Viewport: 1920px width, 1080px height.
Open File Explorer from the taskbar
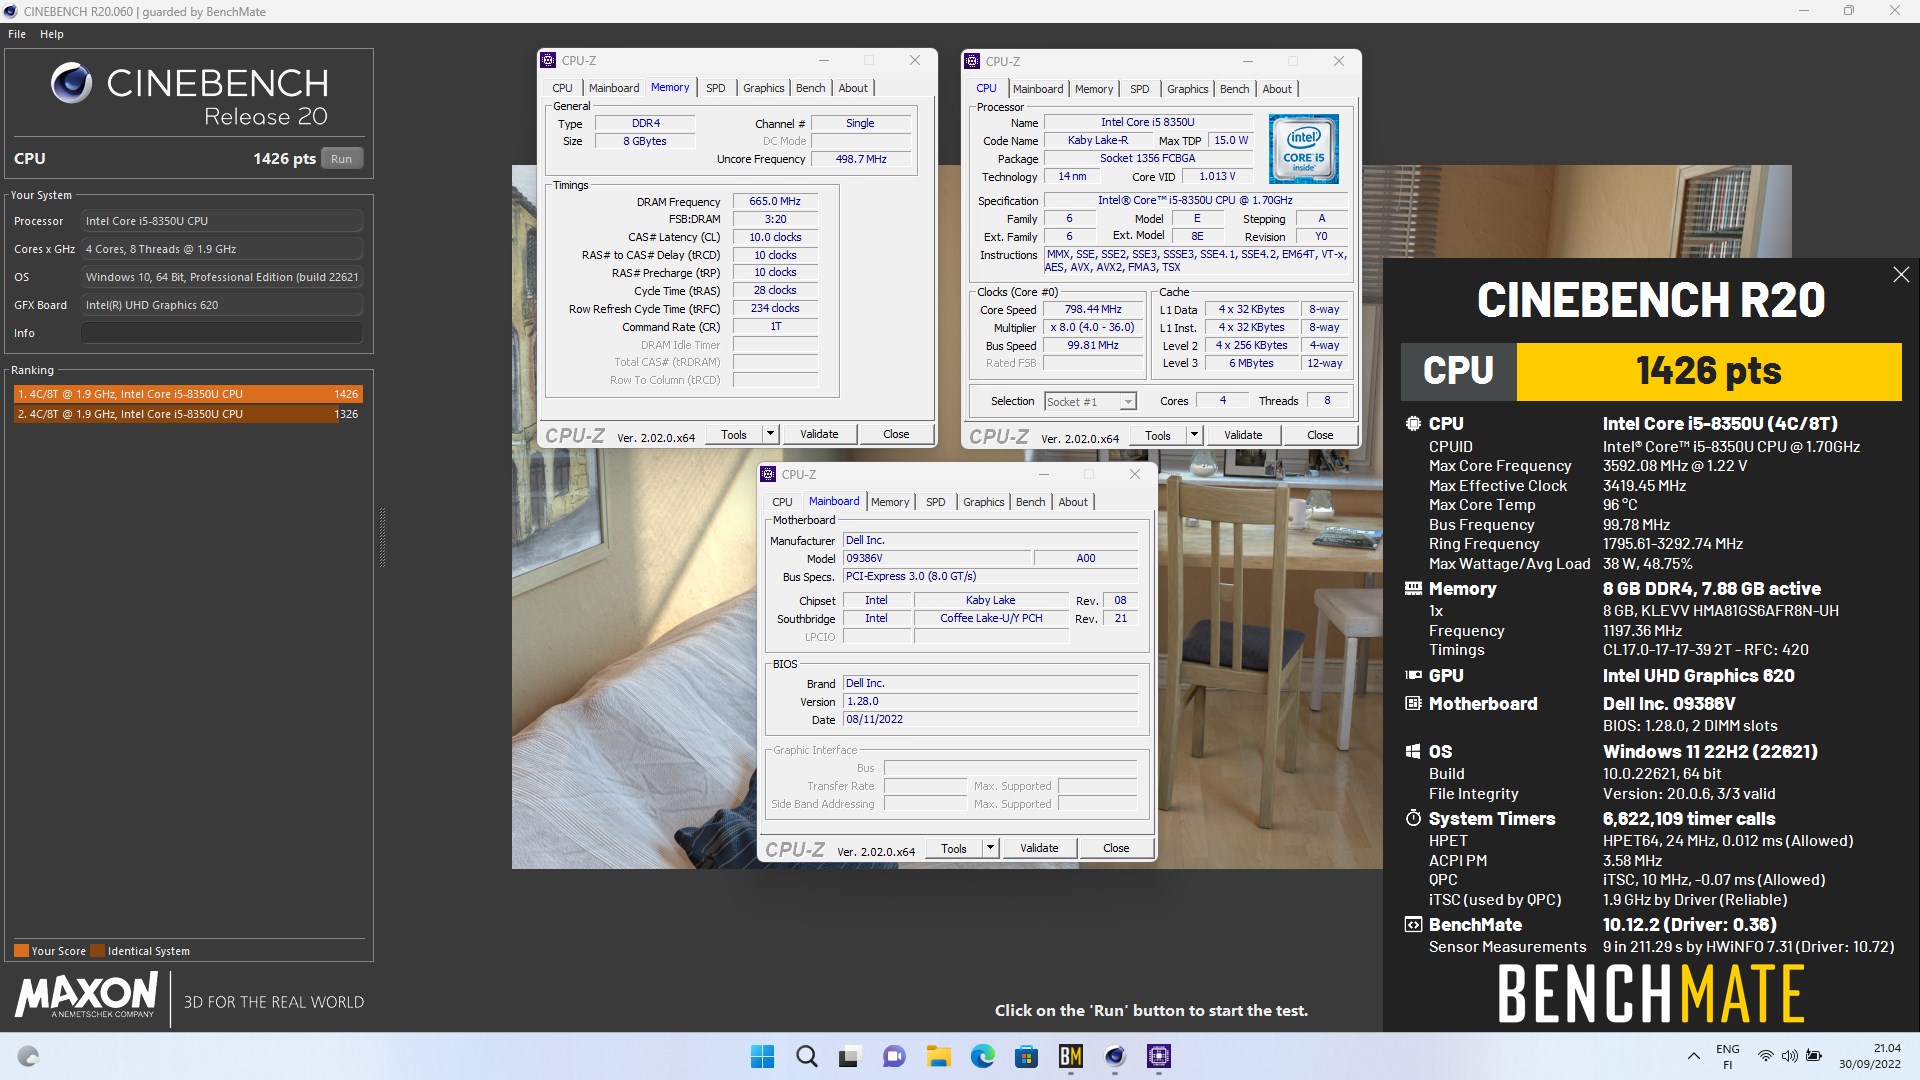(x=938, y=1056)
